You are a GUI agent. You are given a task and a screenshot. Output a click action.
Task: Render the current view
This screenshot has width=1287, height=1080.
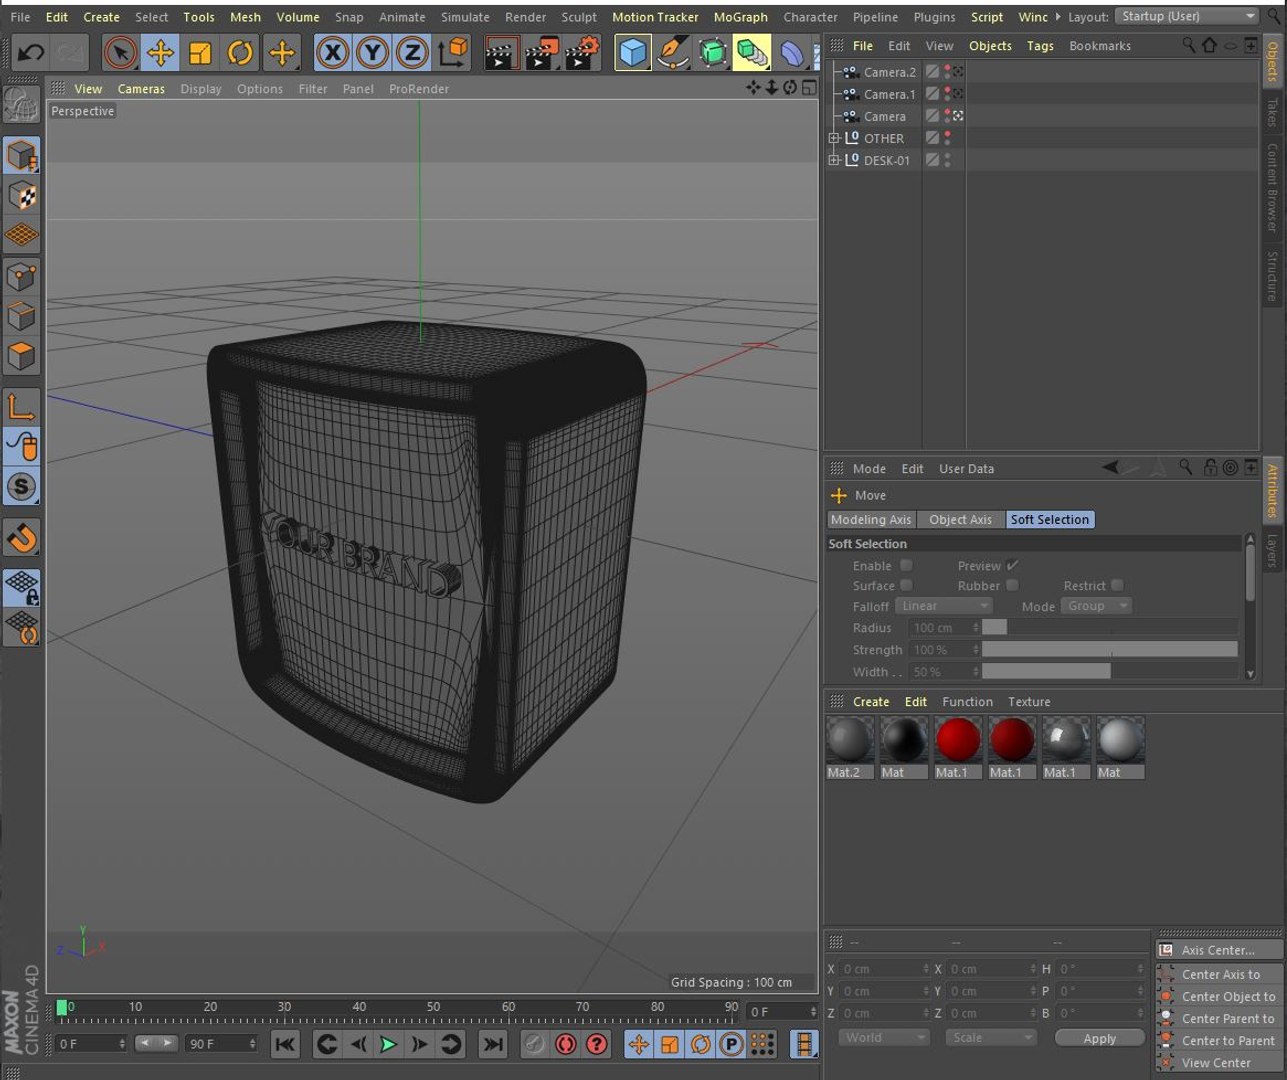coord(501,53)
